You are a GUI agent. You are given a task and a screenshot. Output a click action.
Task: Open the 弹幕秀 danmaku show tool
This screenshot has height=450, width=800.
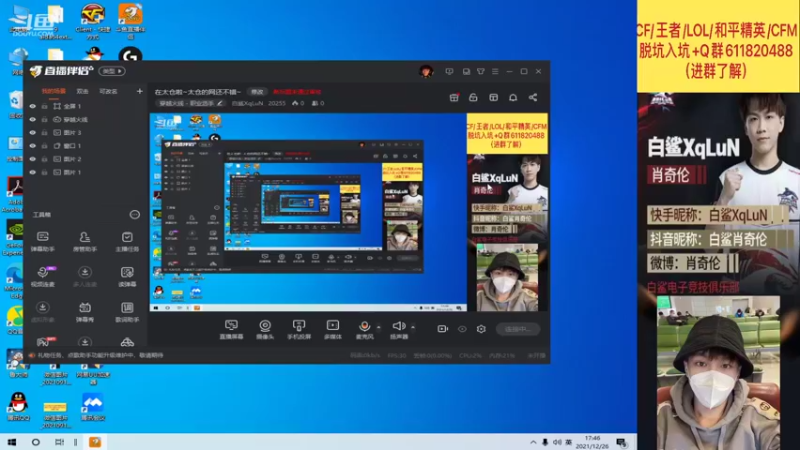click(x=85, y=311)
